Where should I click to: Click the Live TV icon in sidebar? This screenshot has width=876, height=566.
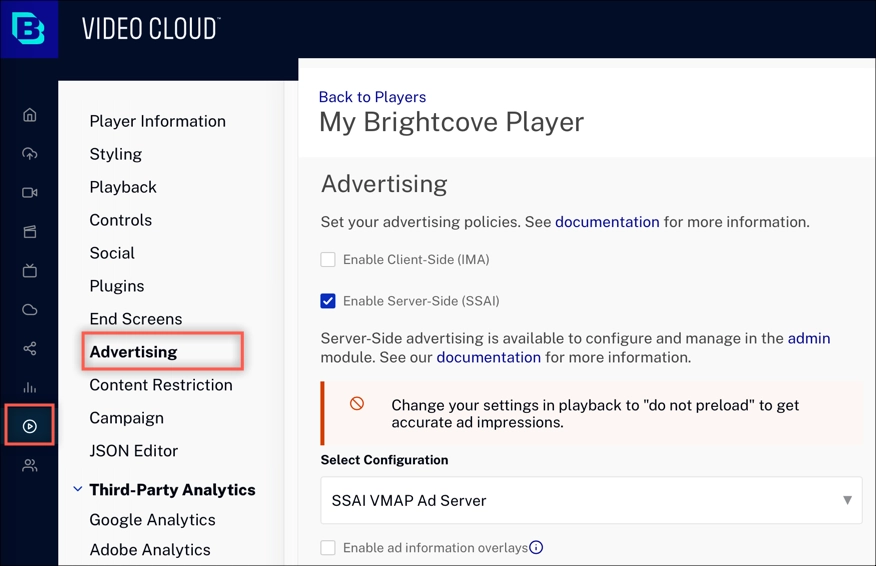pyautogui.click(x=30, y=271)
